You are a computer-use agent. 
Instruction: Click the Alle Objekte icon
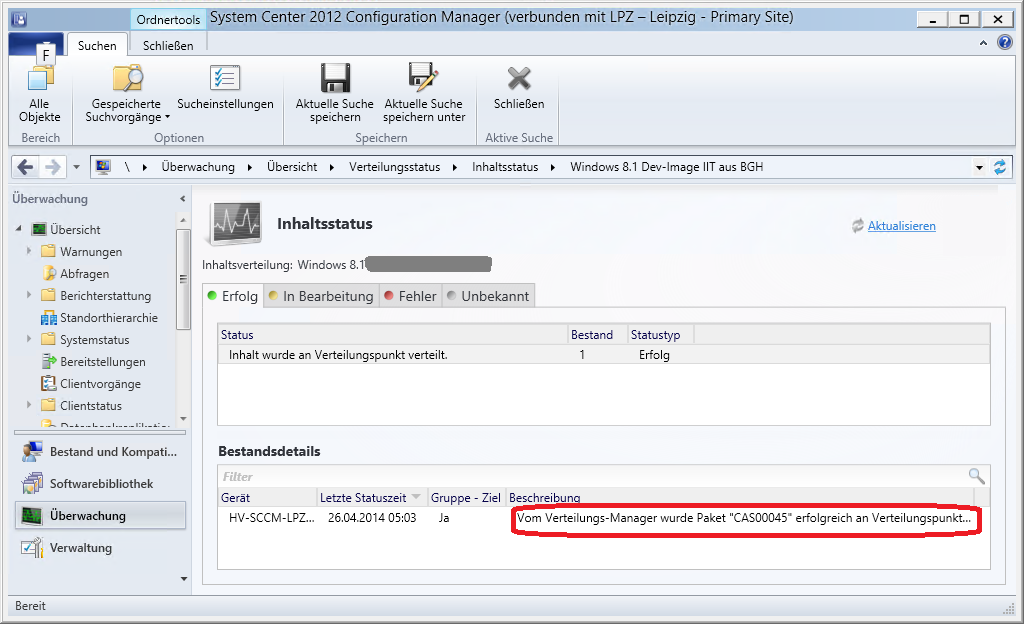click(x=40, y=77)
